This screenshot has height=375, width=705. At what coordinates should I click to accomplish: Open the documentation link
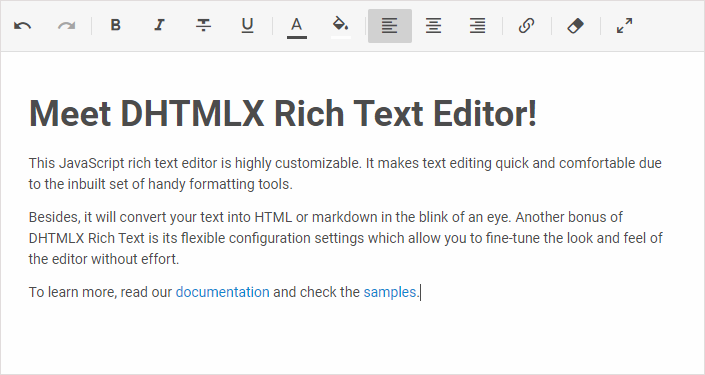(x=223, y=292)
